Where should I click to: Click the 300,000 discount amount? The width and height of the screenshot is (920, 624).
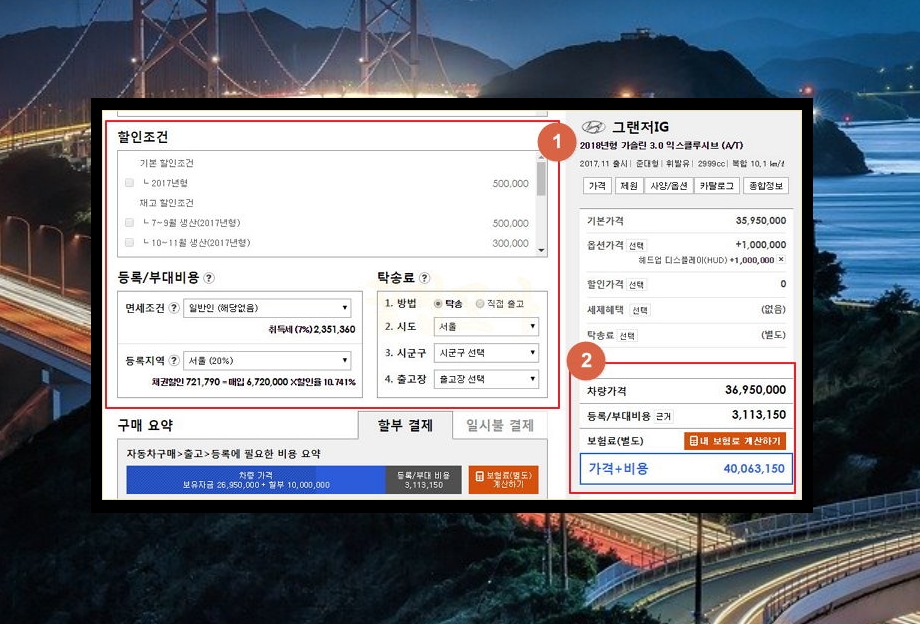tap(510, 243)
